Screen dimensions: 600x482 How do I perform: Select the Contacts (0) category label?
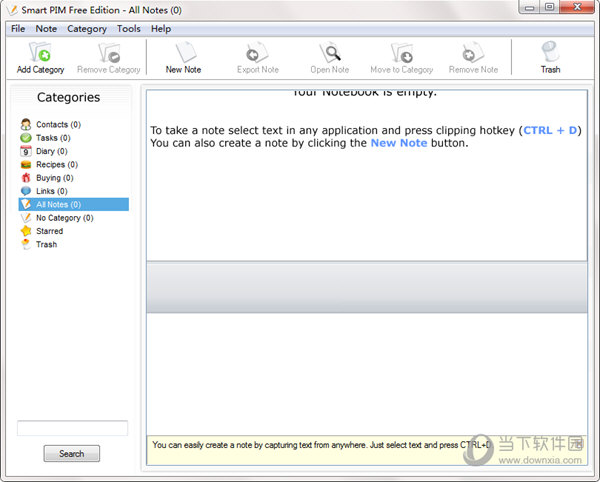(59, 124)
